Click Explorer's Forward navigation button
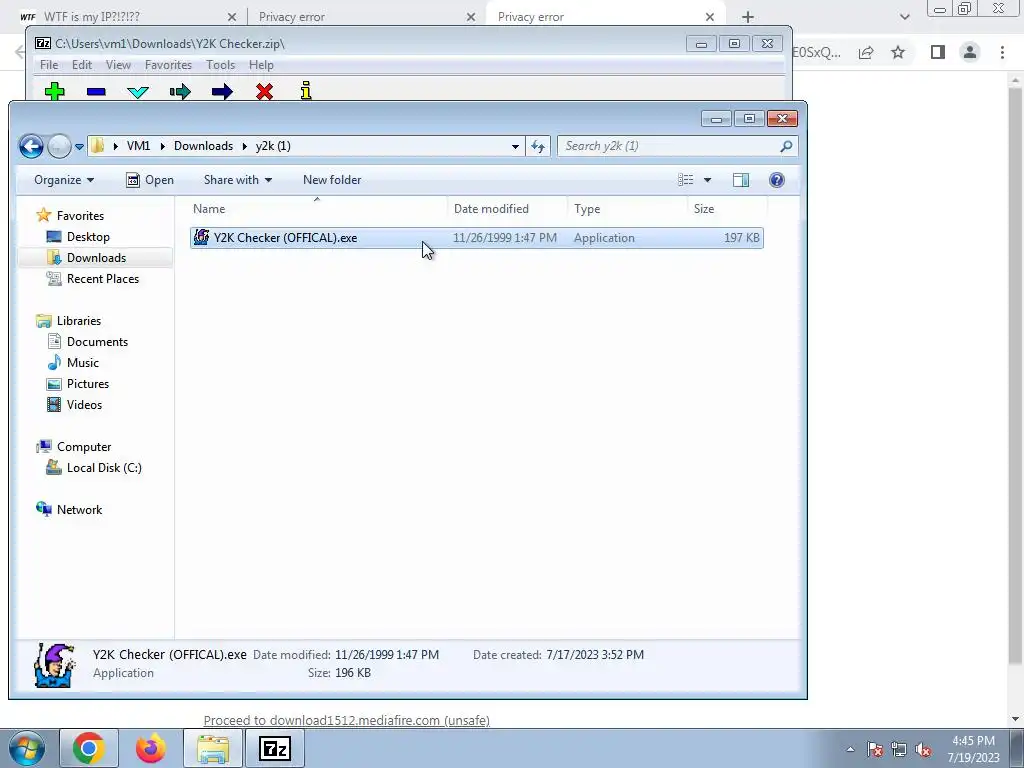 point(59,146)
